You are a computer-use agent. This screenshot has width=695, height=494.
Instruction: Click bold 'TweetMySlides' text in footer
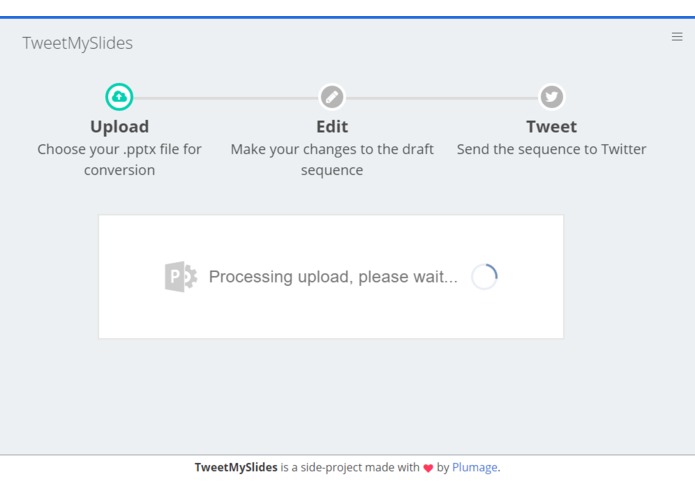pos(236,467)
